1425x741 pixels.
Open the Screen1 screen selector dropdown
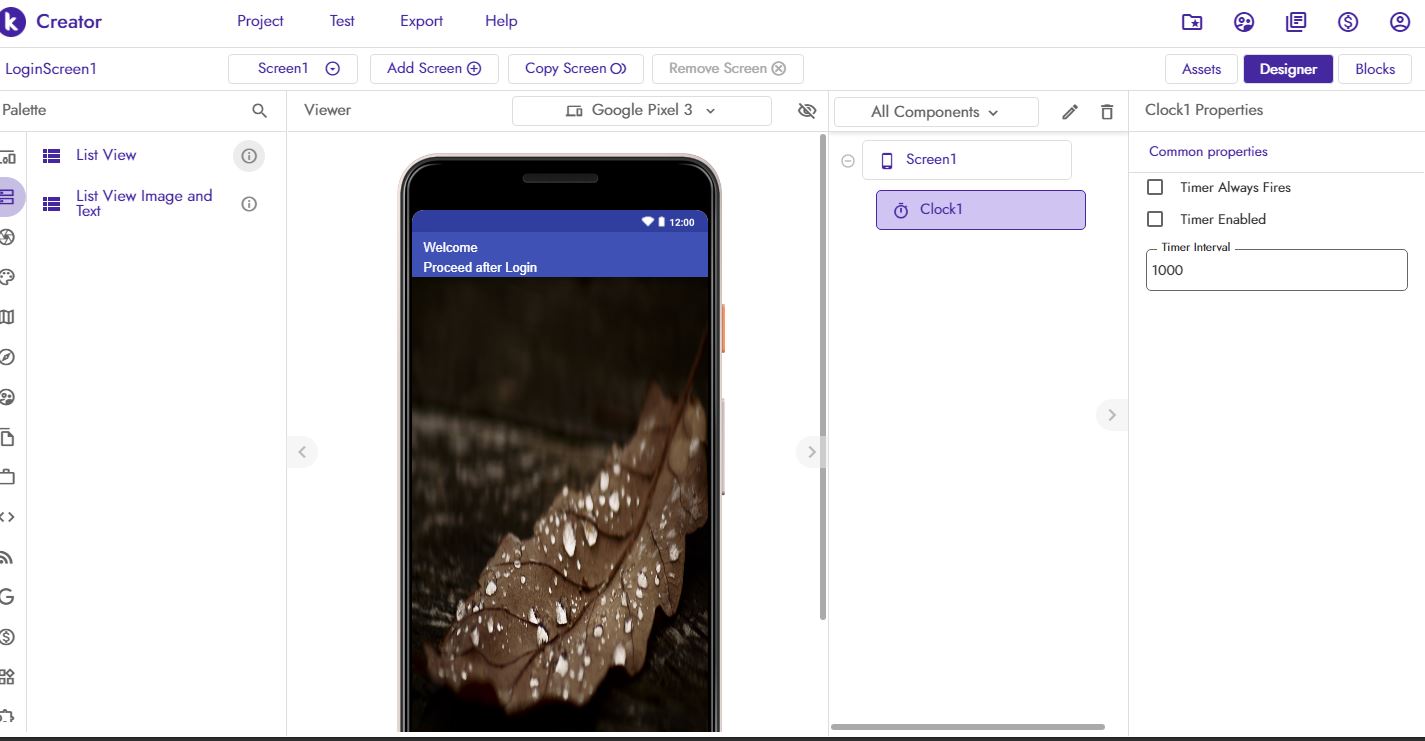293,68
